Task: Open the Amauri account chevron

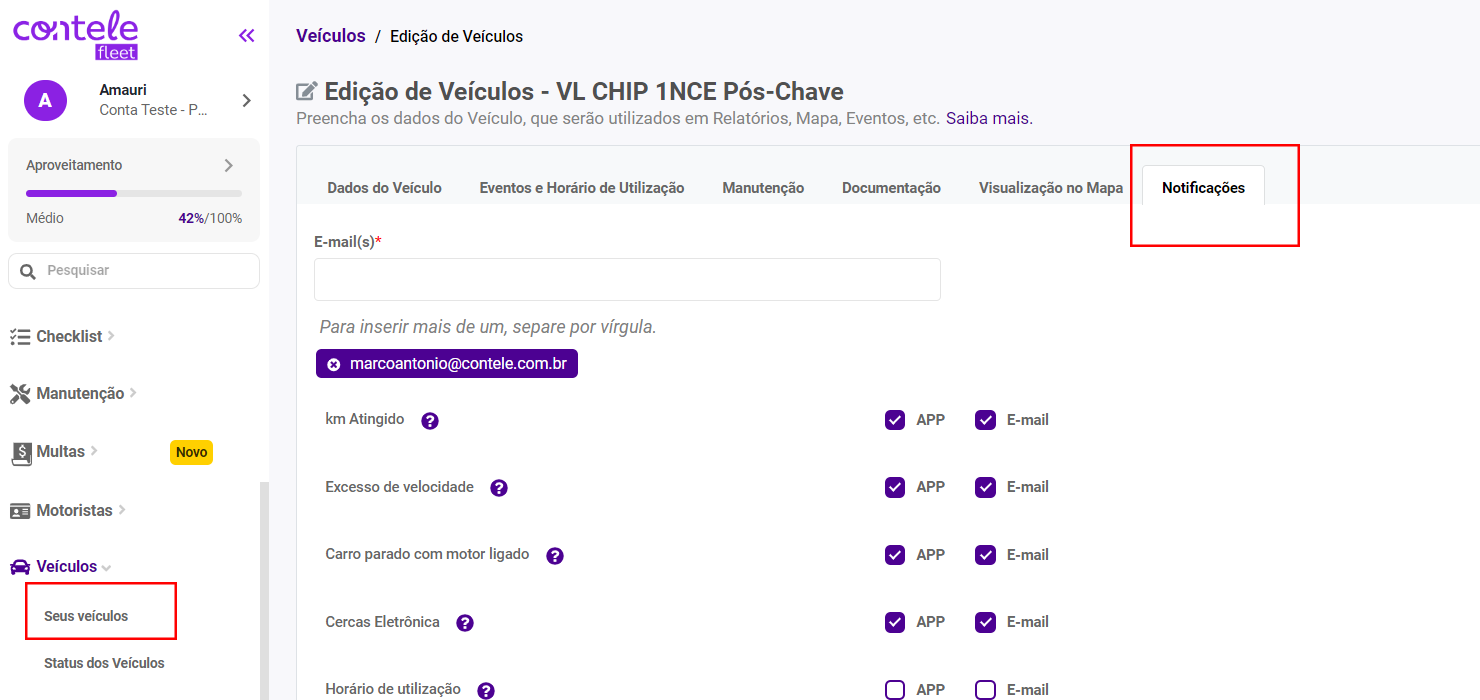Action: coord(246,100)
